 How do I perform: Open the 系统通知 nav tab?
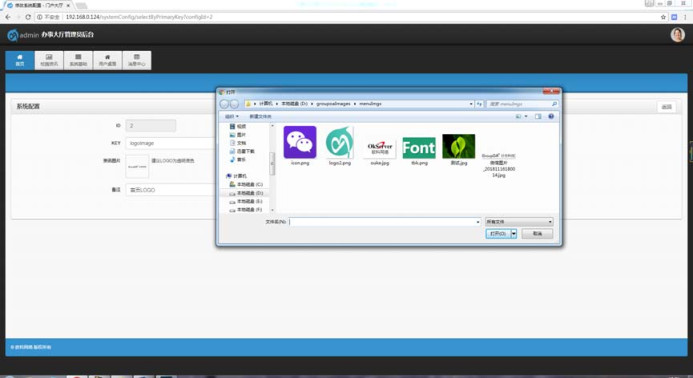click(78, 61)
